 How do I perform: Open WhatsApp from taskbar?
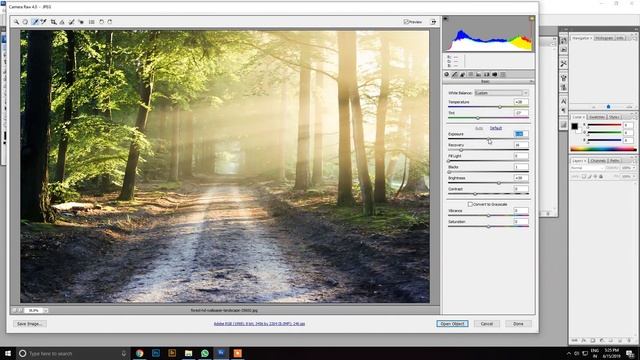tap(205, 353)
